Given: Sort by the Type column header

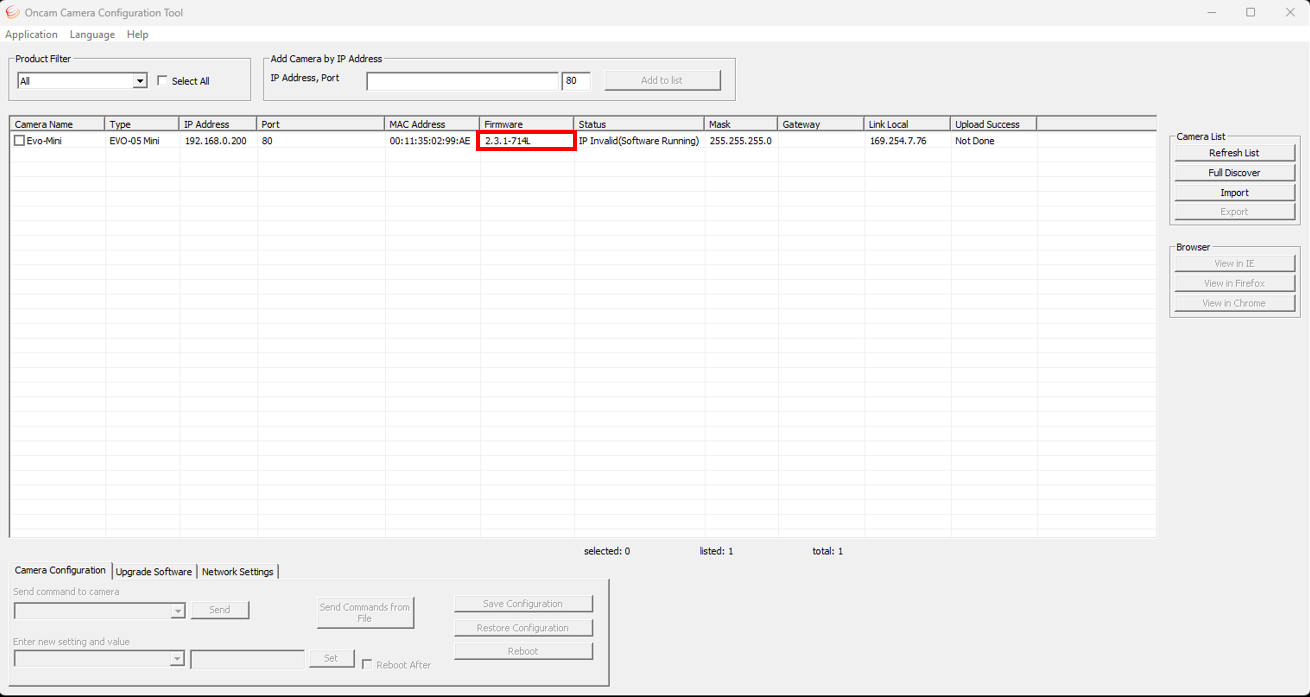Looking at the screenshot, I should [x=142, y=124].
